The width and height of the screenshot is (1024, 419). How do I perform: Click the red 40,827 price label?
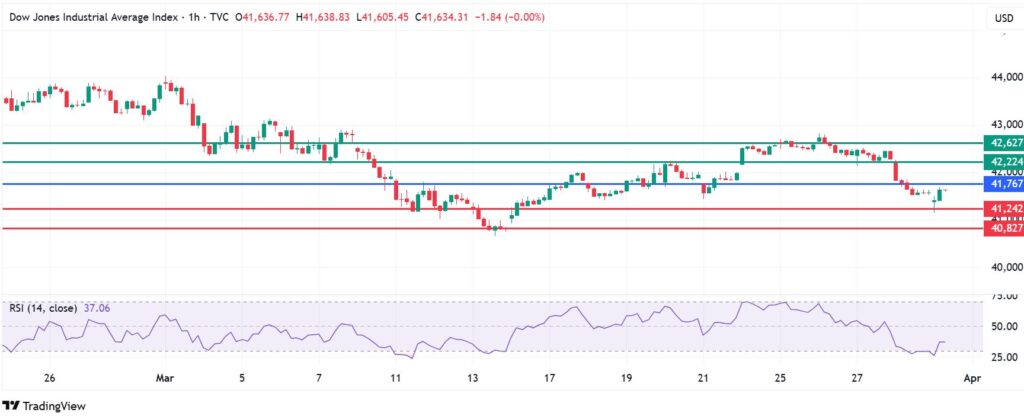click(1003, 228)
